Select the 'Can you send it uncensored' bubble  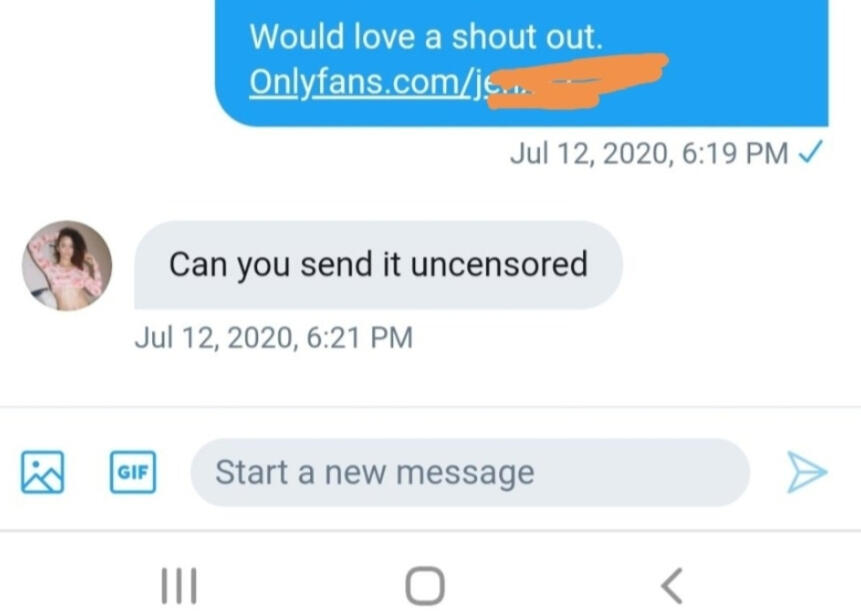(x=378, y=265)
